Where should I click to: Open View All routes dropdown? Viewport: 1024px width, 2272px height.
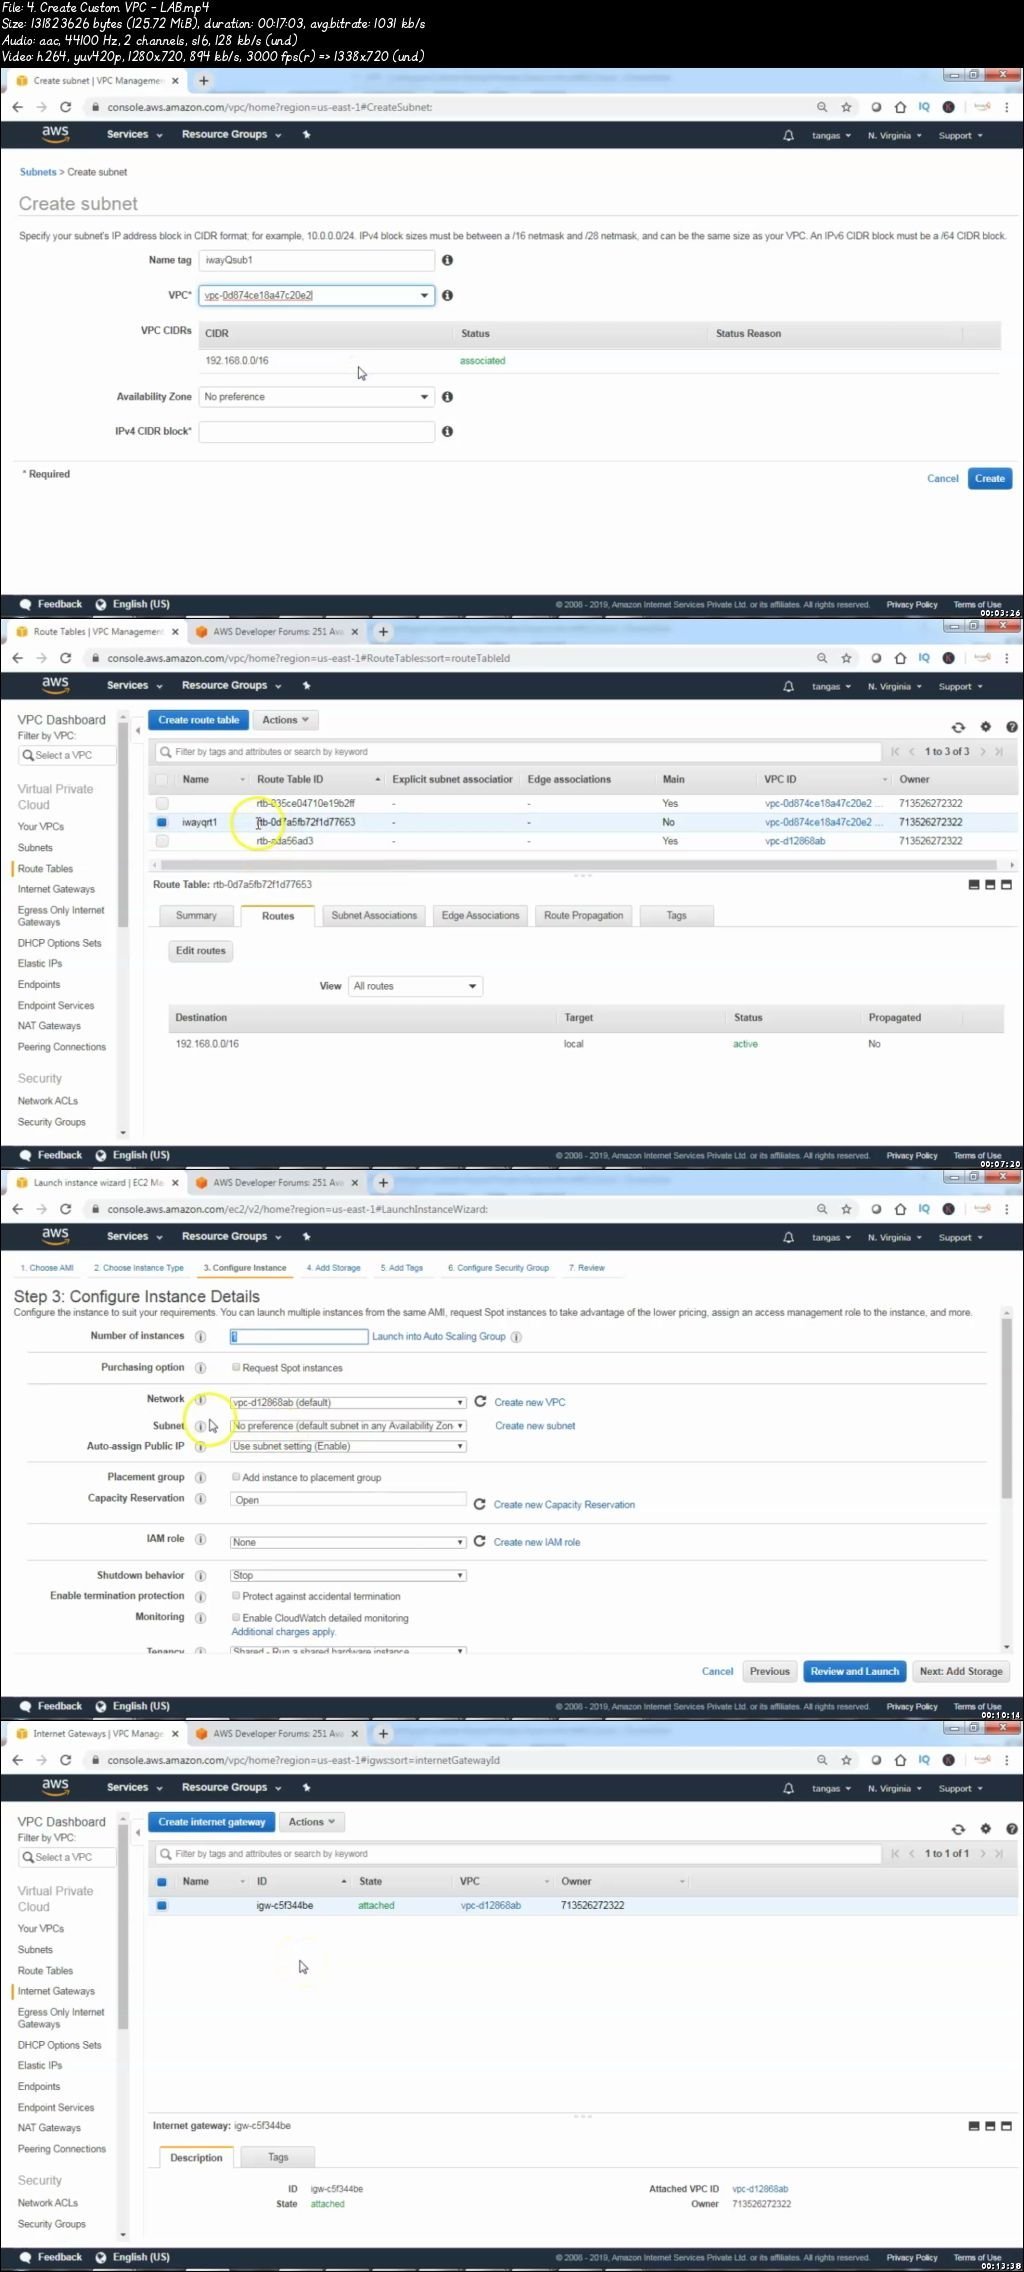(415, 986)
